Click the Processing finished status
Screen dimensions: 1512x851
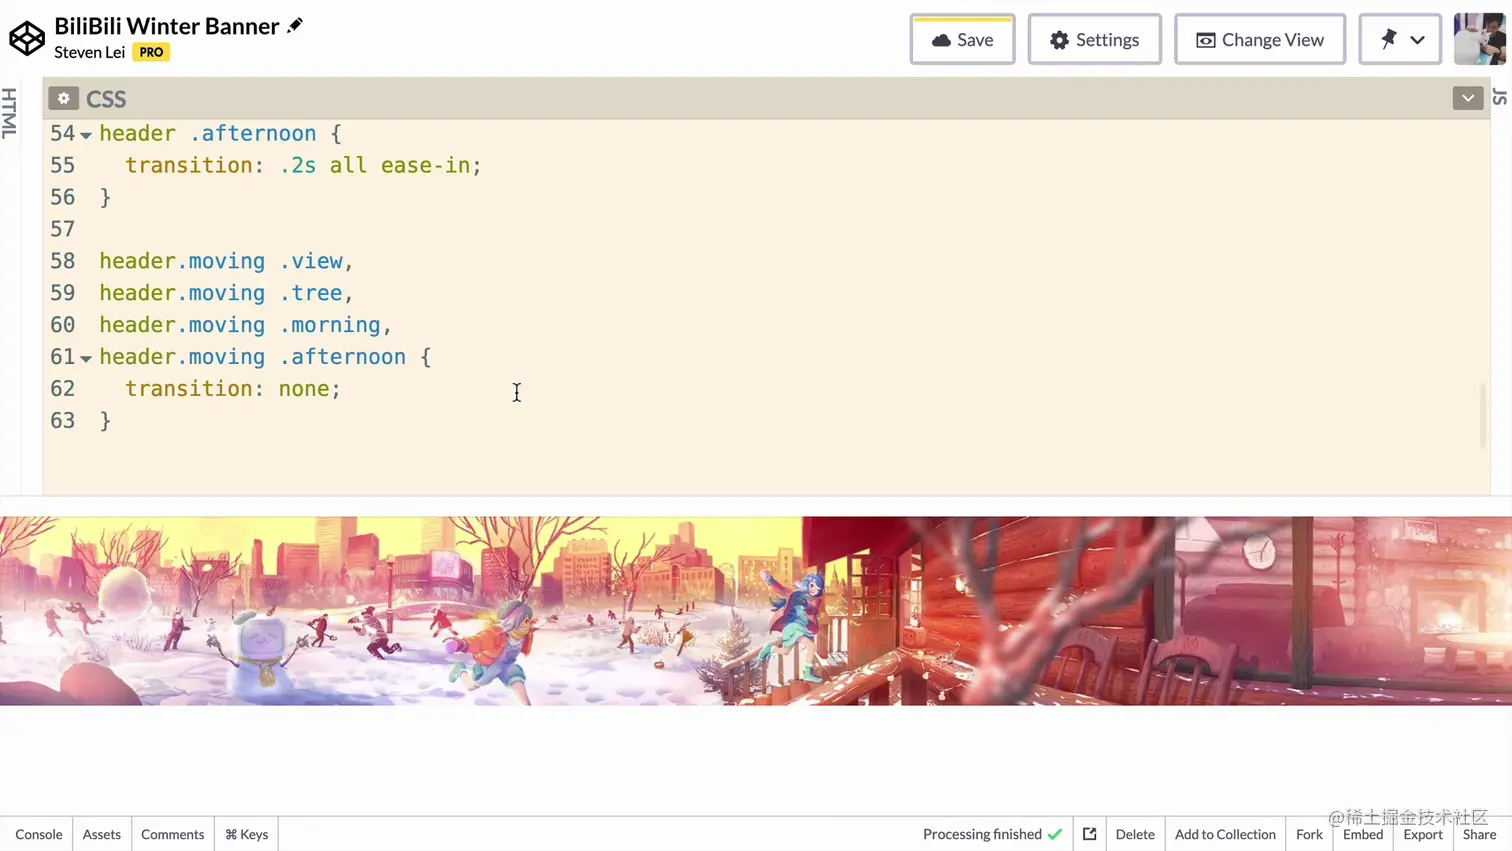[992, 834]
